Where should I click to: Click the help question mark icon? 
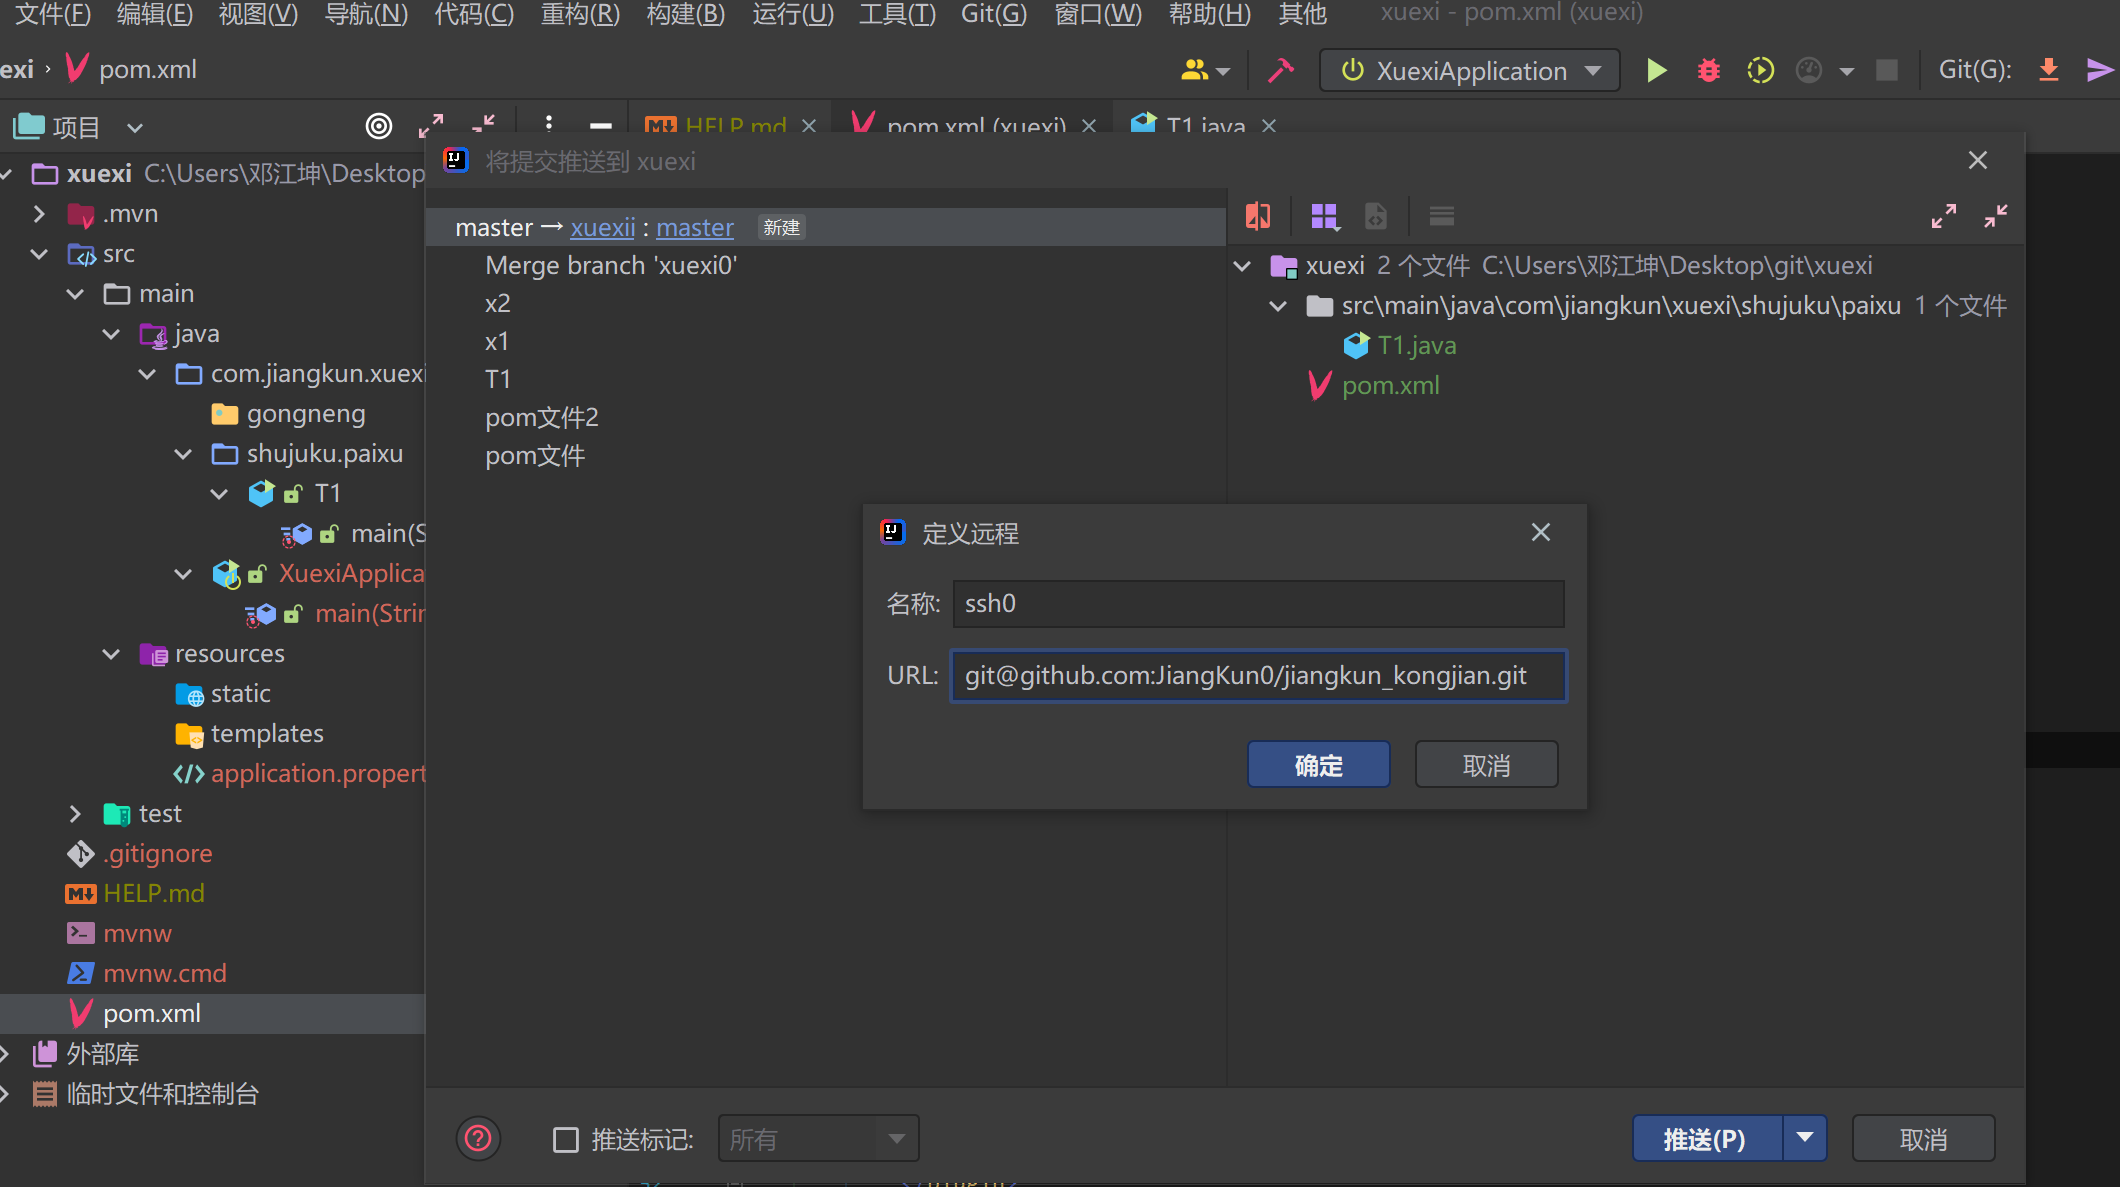pyautogui.click(x=478, y=1138)
